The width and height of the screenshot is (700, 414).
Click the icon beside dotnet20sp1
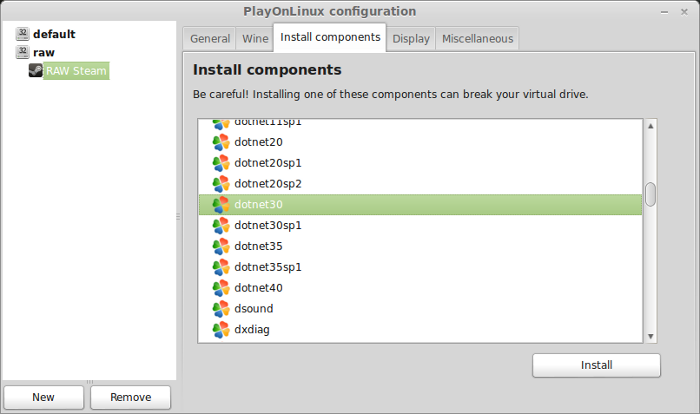tap(221, 163)
